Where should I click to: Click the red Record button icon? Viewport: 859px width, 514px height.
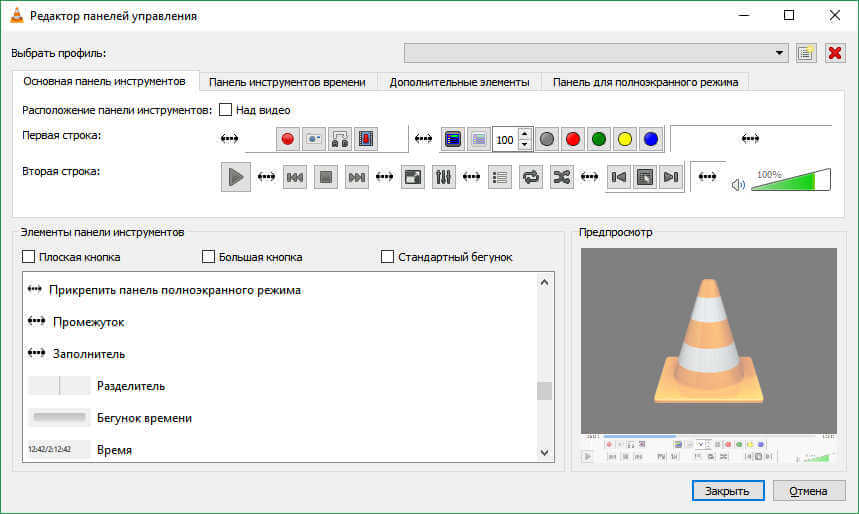coord(288,140)
